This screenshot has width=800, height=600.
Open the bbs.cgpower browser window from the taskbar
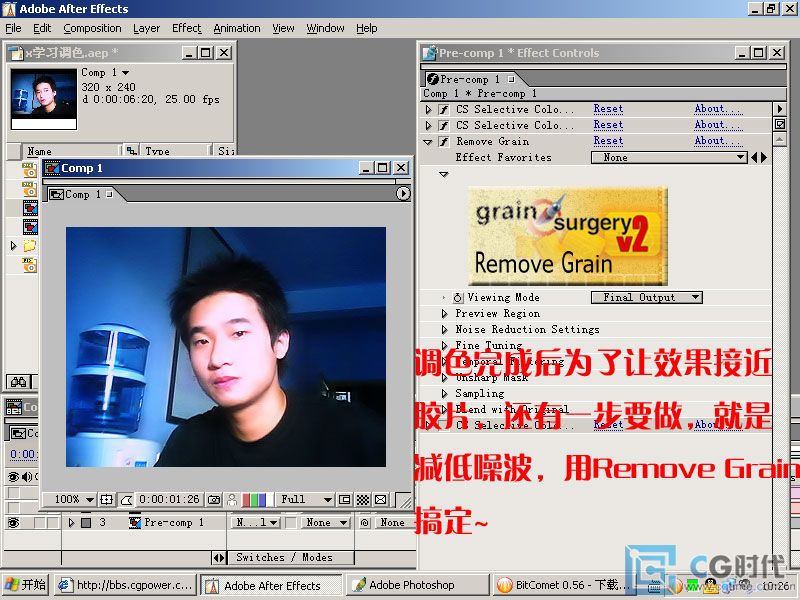[x=126, y=585]
